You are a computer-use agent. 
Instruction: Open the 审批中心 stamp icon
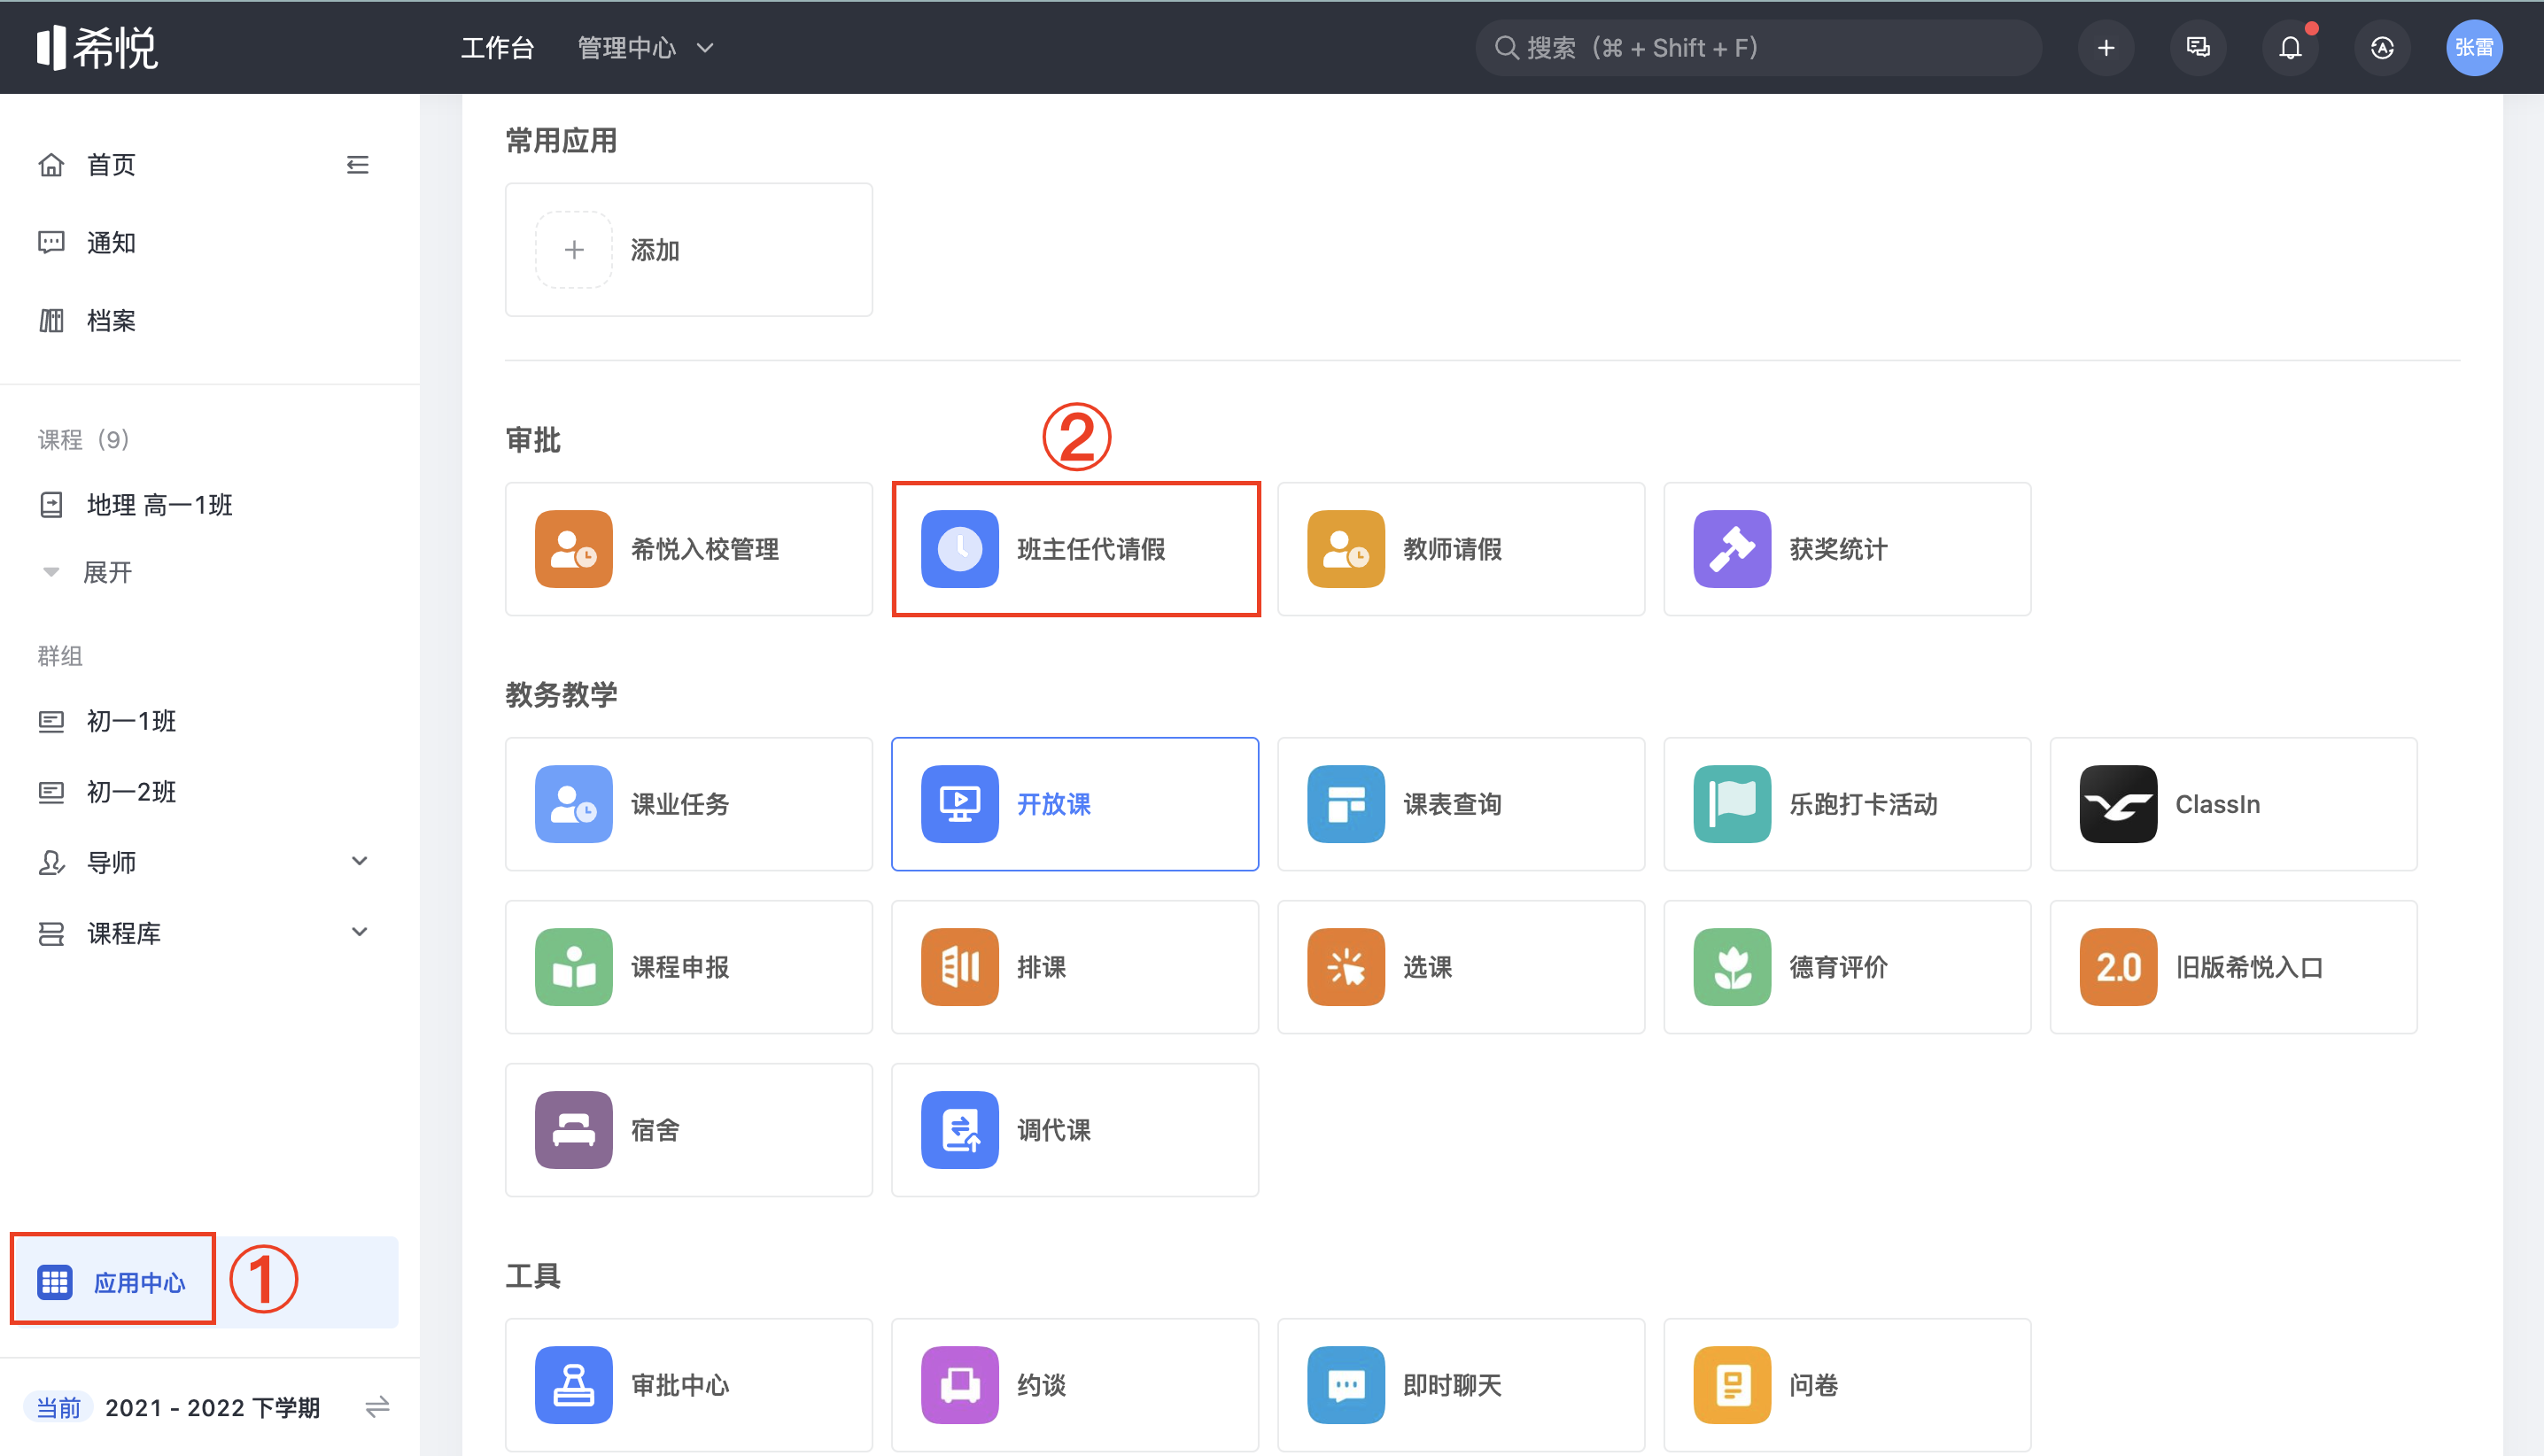[573, 1385]
